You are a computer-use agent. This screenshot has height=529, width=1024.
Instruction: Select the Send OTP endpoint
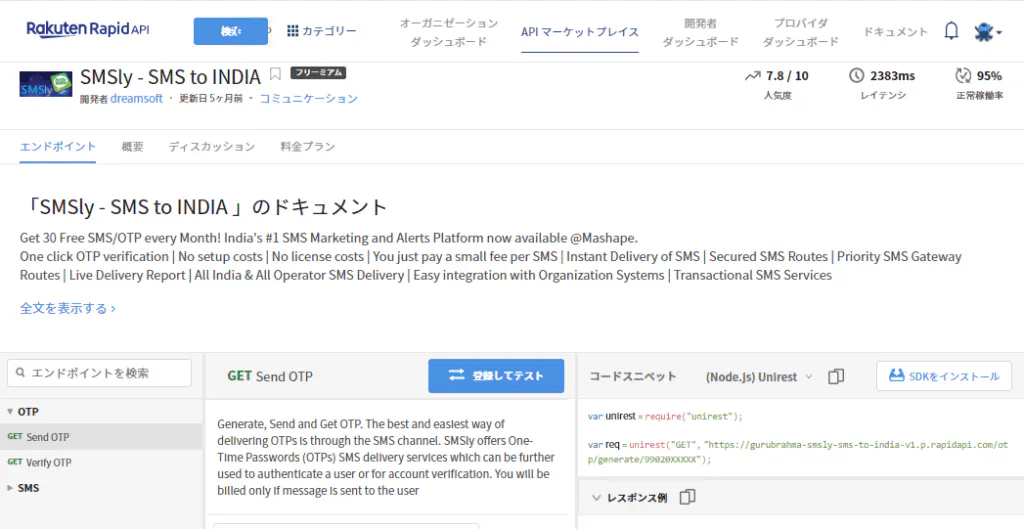click(x=101, y=437)
